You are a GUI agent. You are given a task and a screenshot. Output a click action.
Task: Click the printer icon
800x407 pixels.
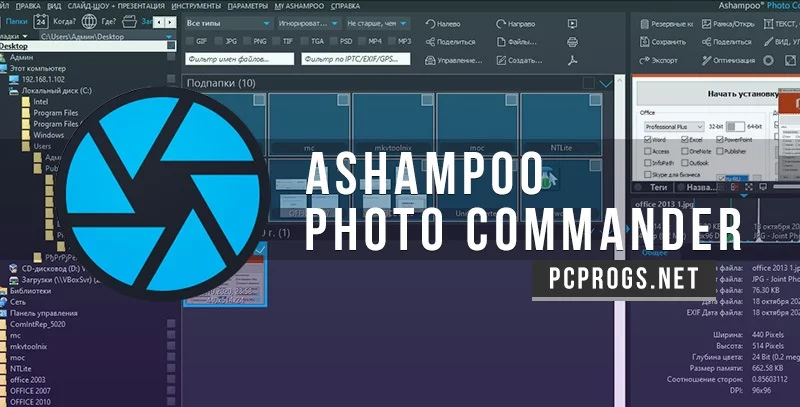572,42
